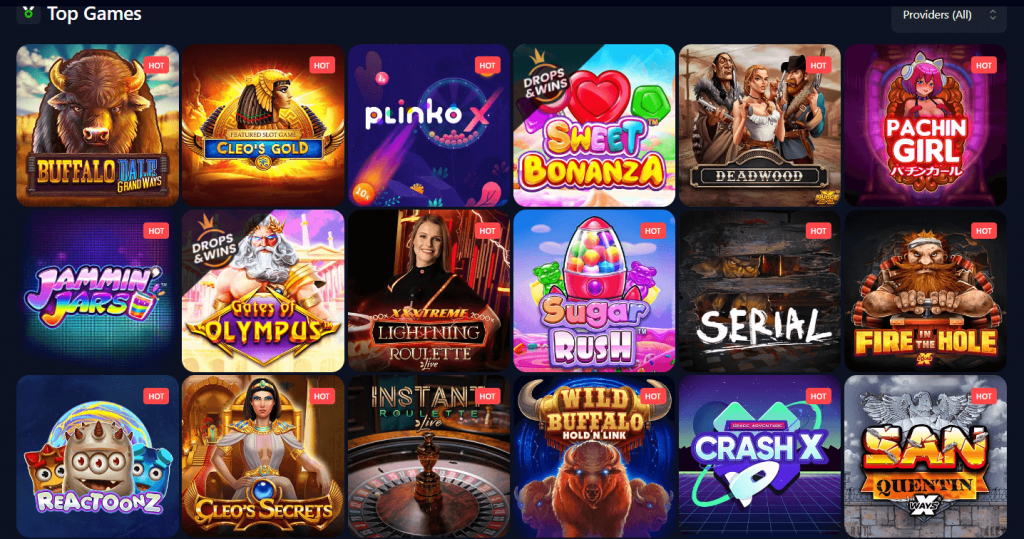Launch the Sugar Rush game

(594, 291)
